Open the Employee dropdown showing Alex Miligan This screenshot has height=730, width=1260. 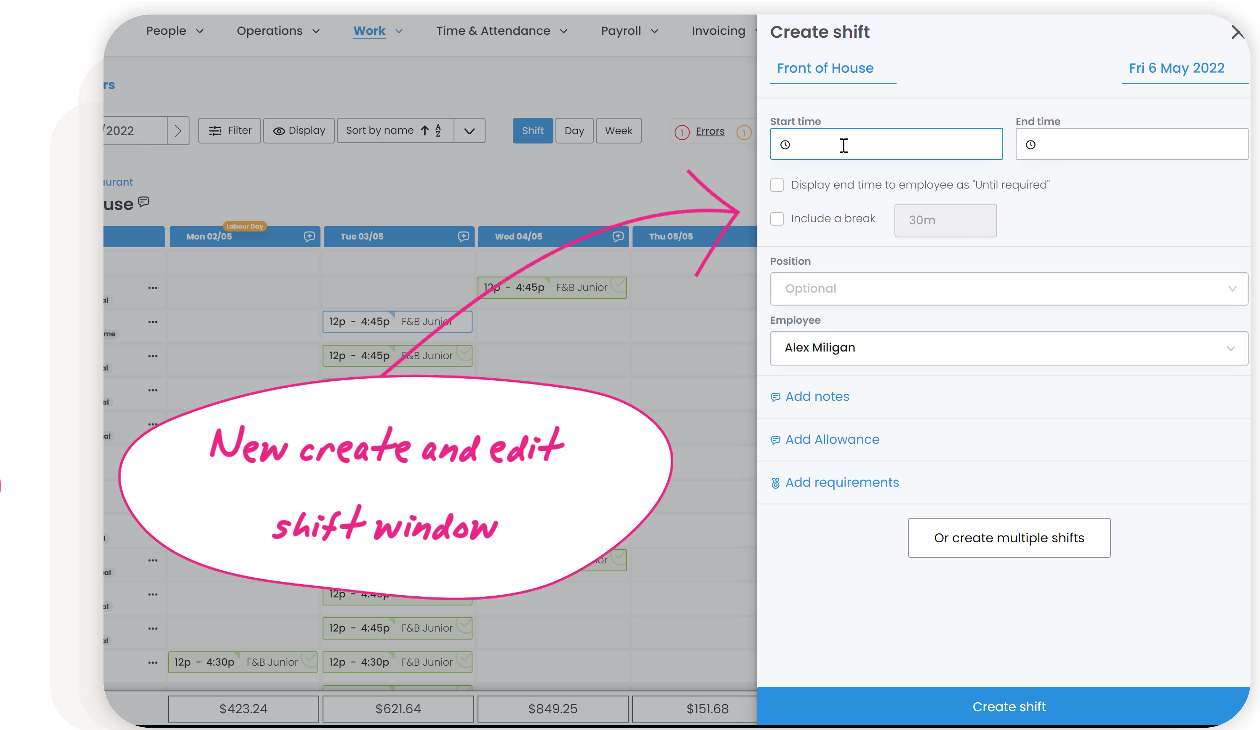coord(1009,348)
